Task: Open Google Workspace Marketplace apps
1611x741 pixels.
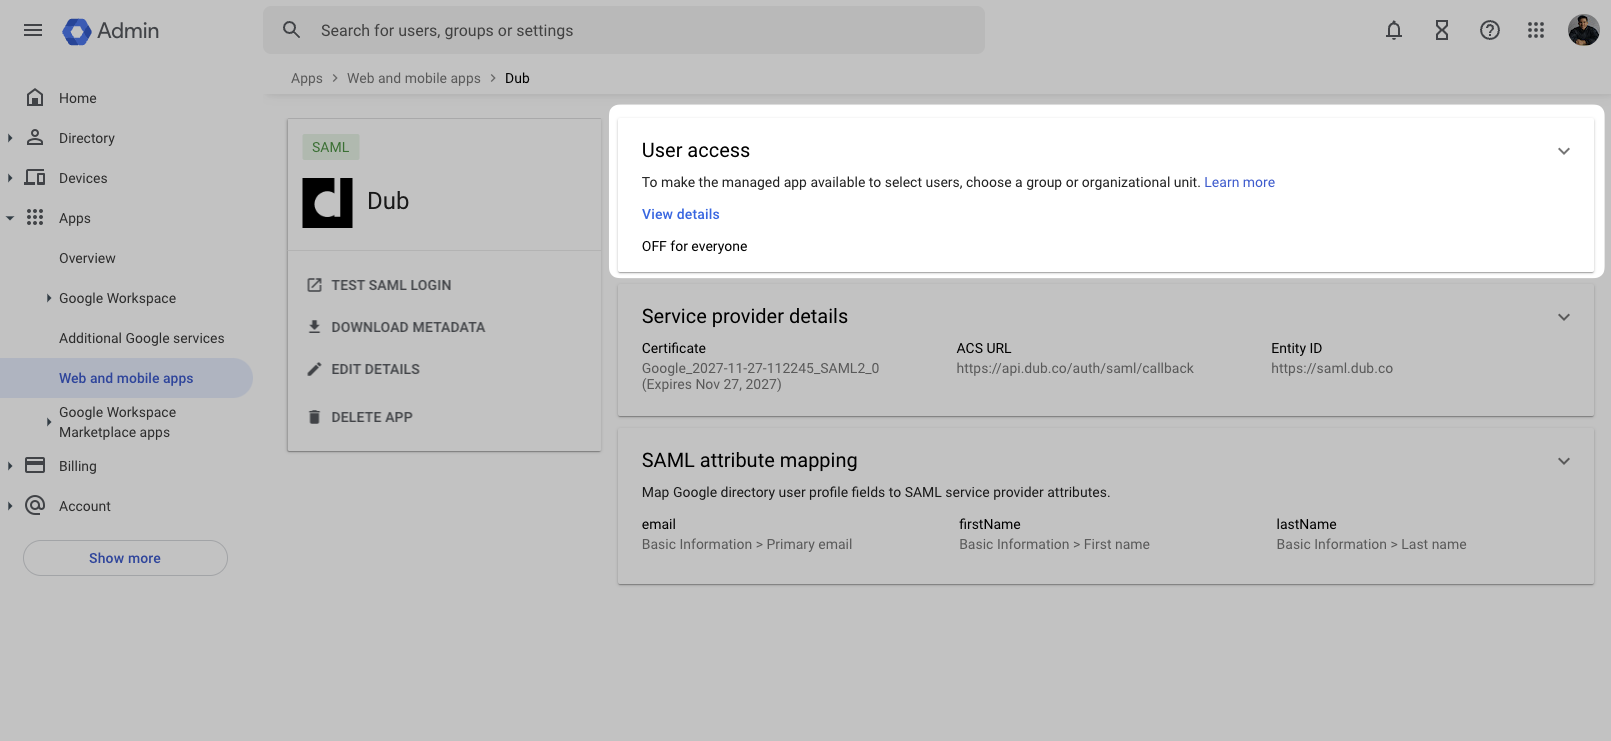Action: 117,422
